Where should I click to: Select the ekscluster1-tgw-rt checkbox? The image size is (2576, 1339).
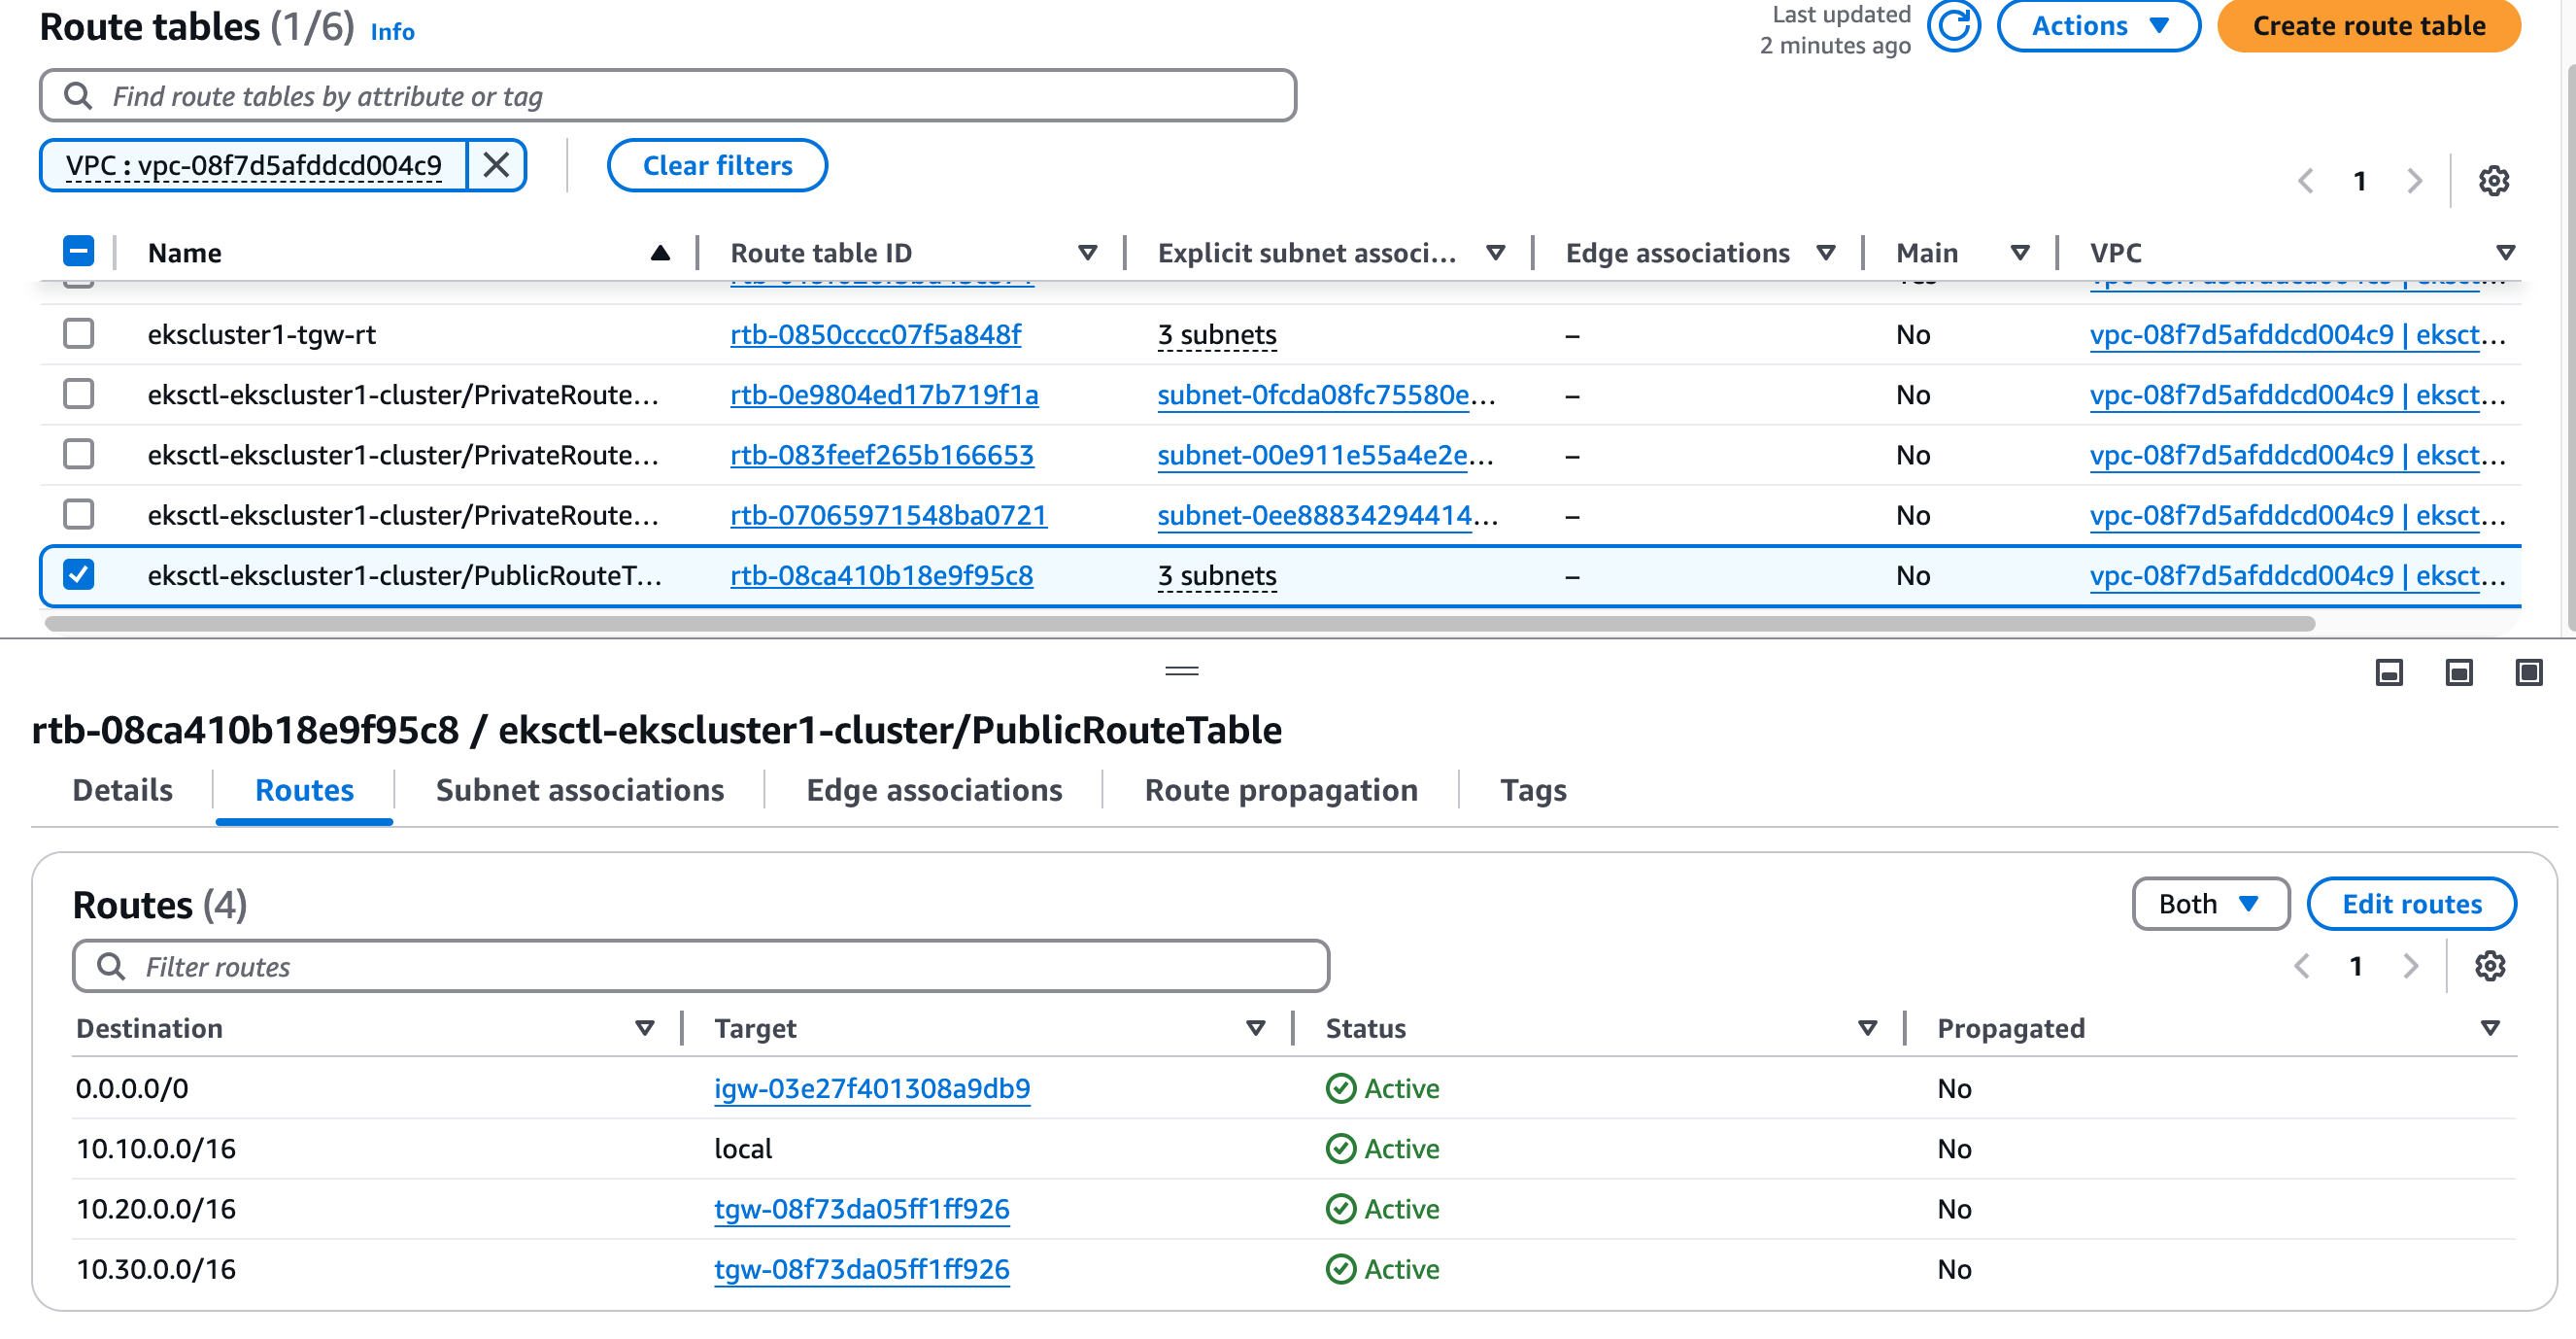coord(78,334)
